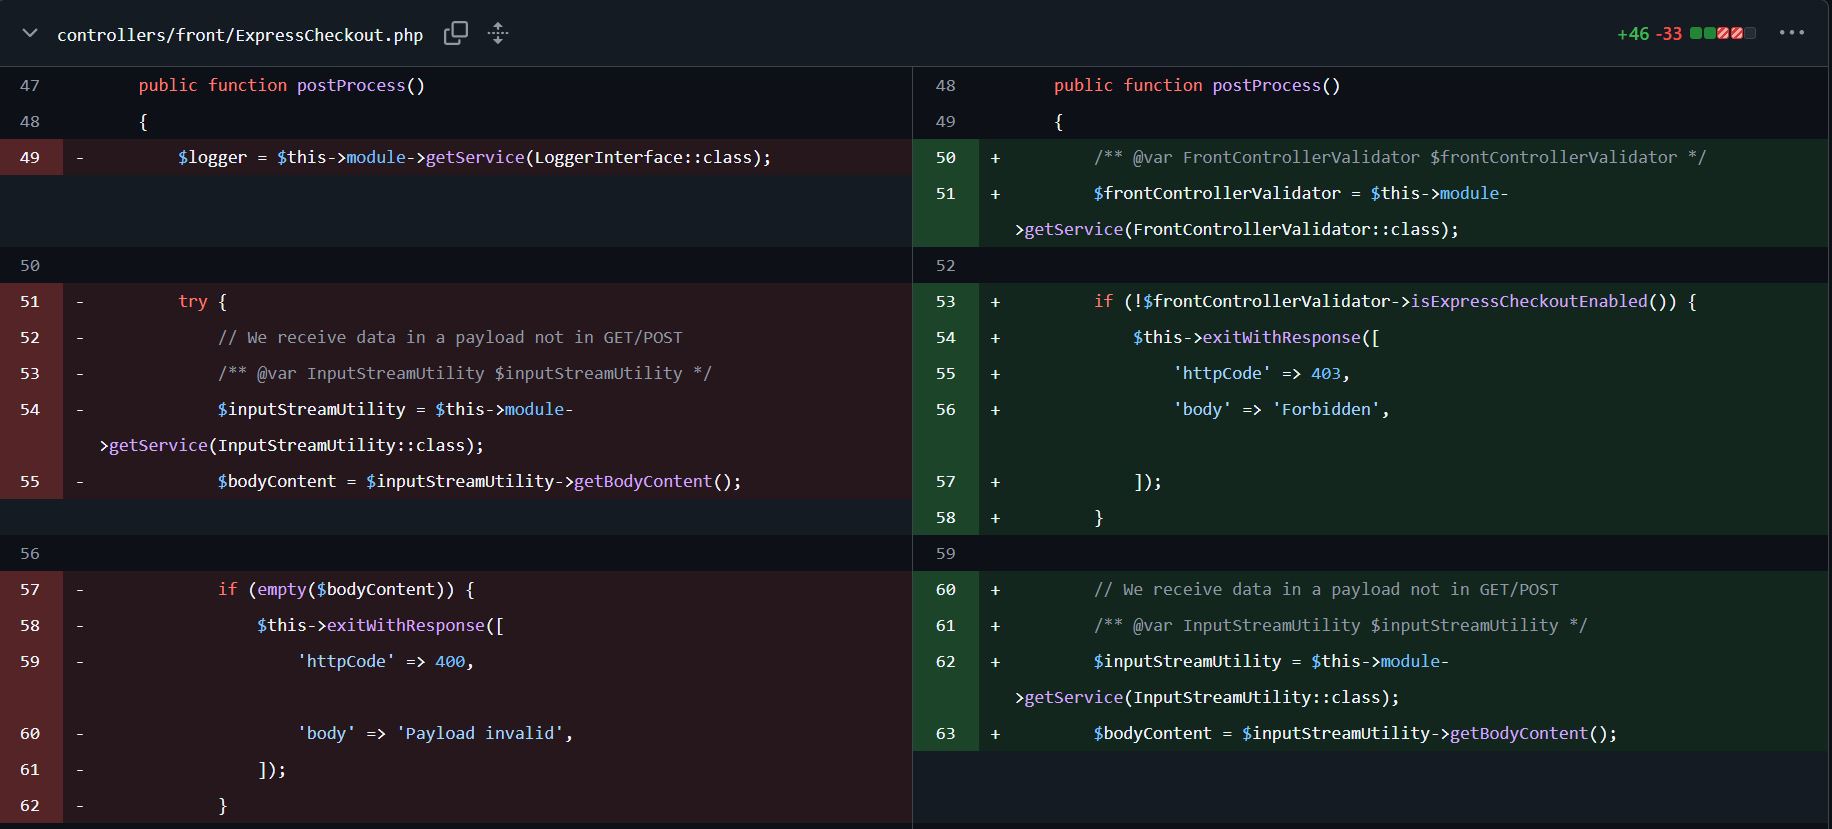Viewport: 1832px width, 829px height.
Task: Click the removed 'if (empty($bodyContent))' line
Action: pos(346,589)
